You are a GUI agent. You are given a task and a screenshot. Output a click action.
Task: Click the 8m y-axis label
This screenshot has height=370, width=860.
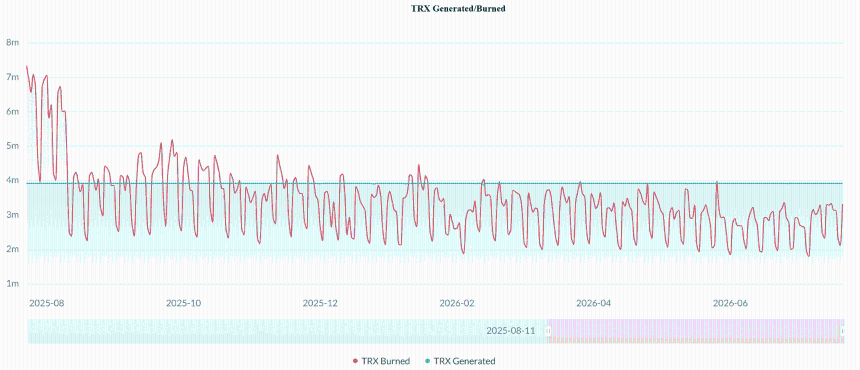pyautogui.click(x=13, y=42)
